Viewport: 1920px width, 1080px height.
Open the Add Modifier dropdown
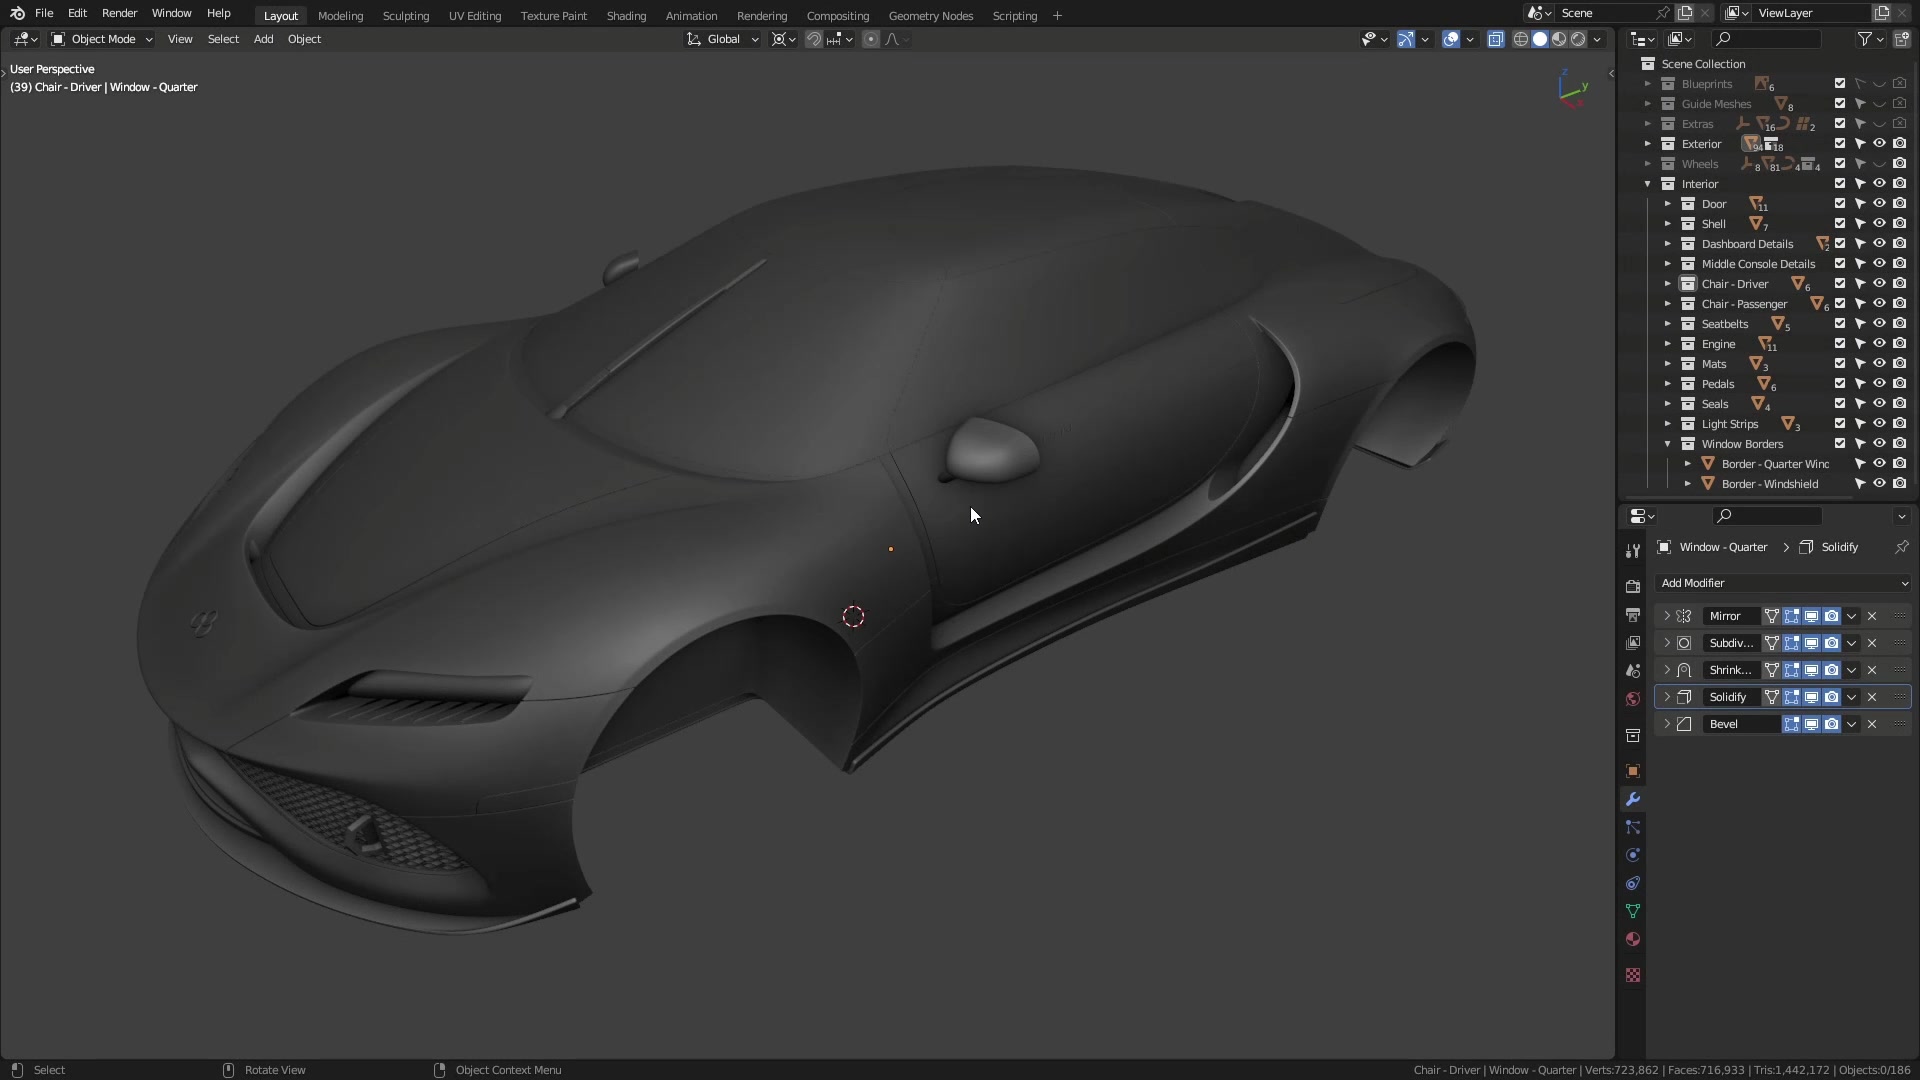coord(1783,583)
